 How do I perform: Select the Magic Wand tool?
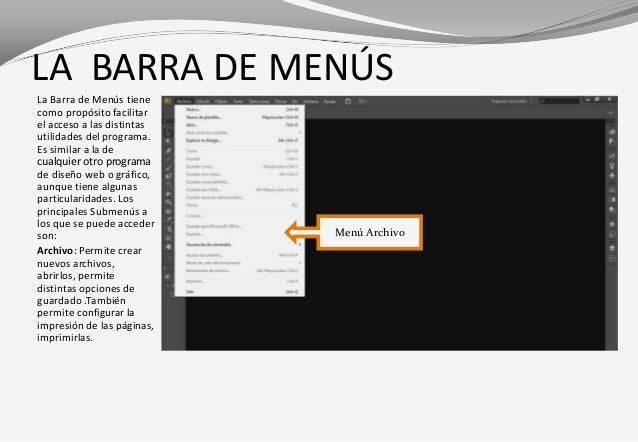point(168,141)
